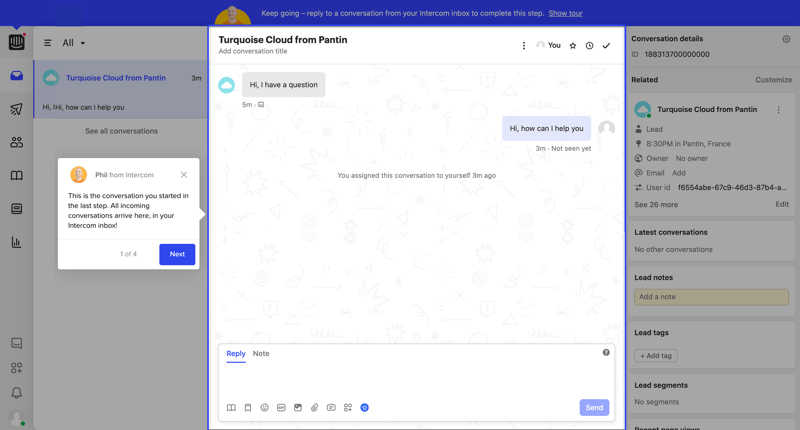This screenshot has width=800, height=430.
Task: Open three-dot menu on Turquoise Cloud profile card
Action: tap(779, 110)
